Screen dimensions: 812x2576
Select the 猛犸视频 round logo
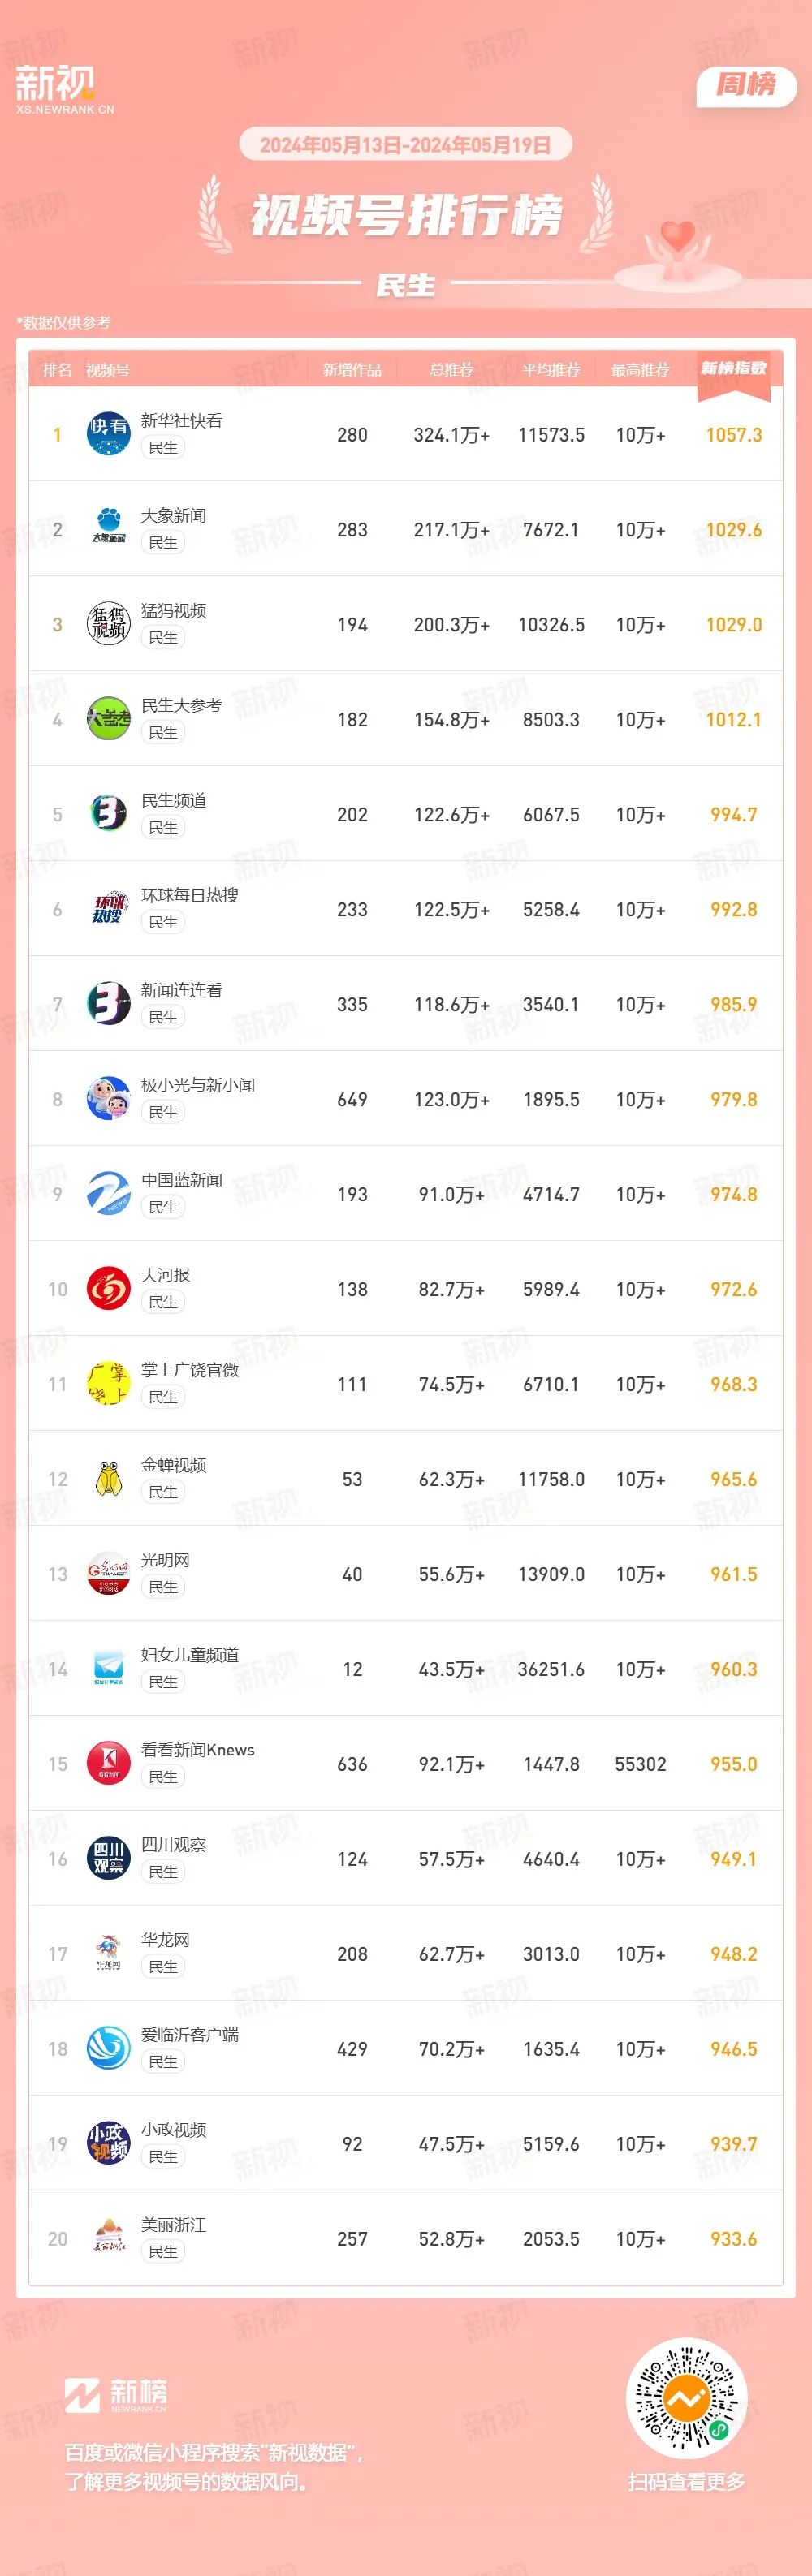click(108, 624)
